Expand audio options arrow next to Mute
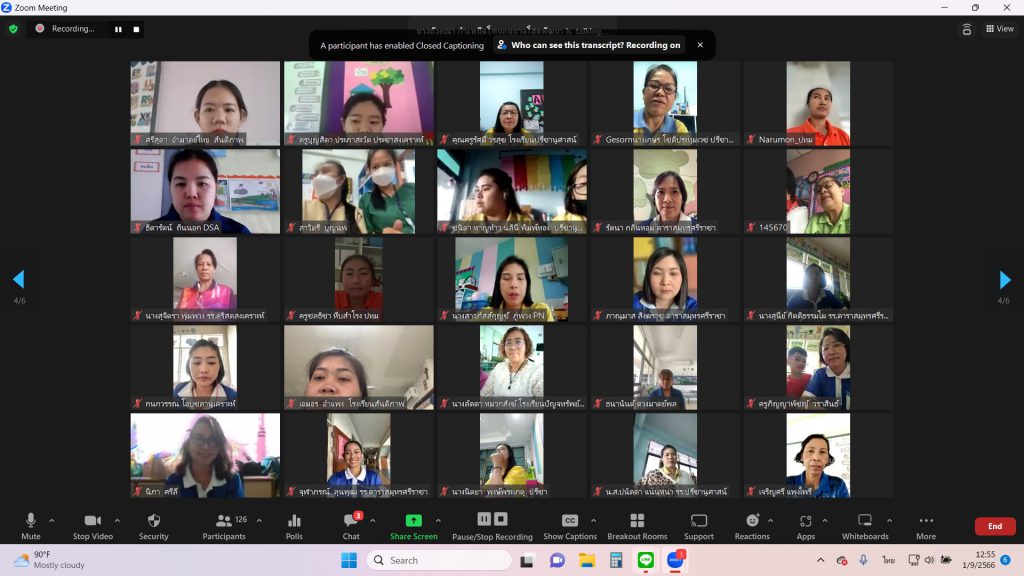The height and width of the screenshot is (576, 1024). coord(52,520)
